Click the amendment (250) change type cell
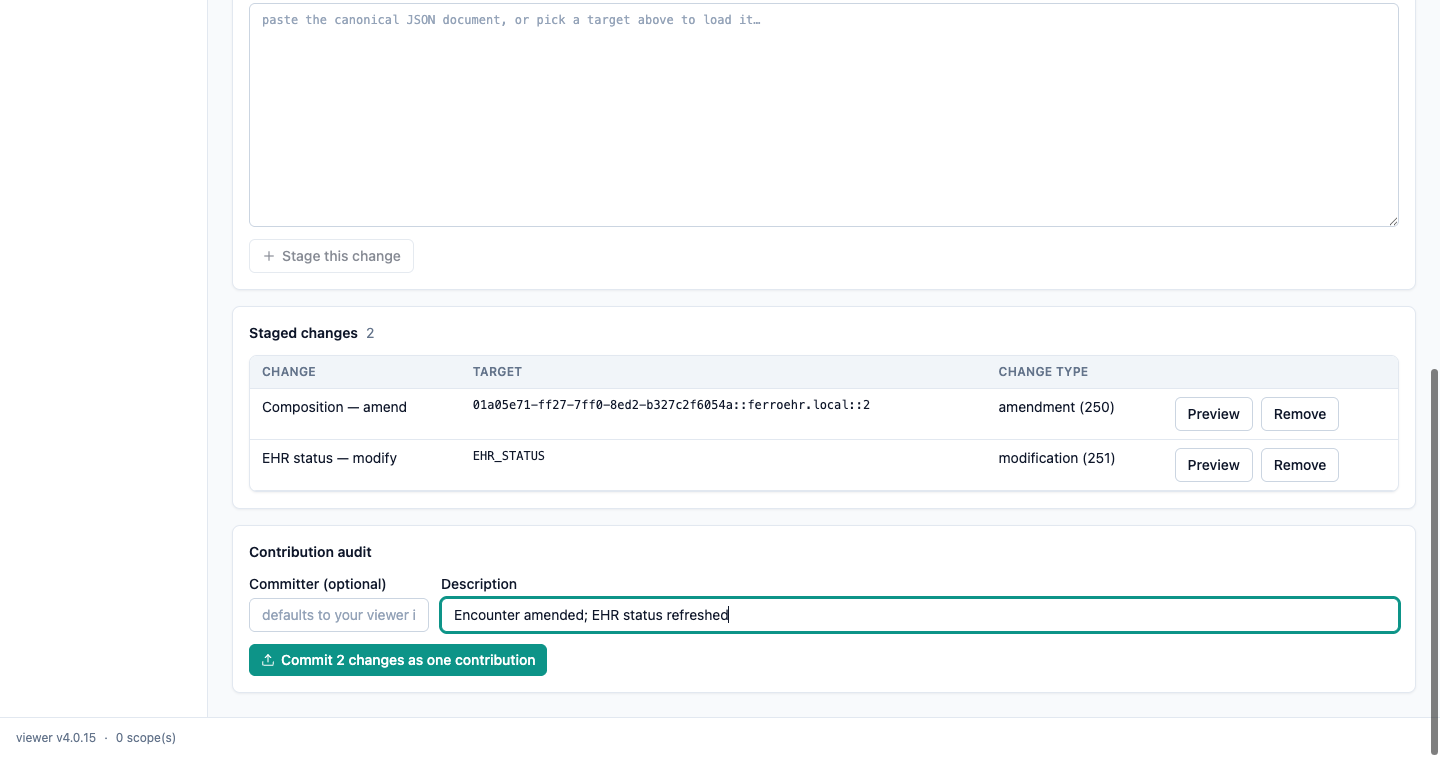This screenshot has height=757, width=1440. click(x=1056, y=407)
